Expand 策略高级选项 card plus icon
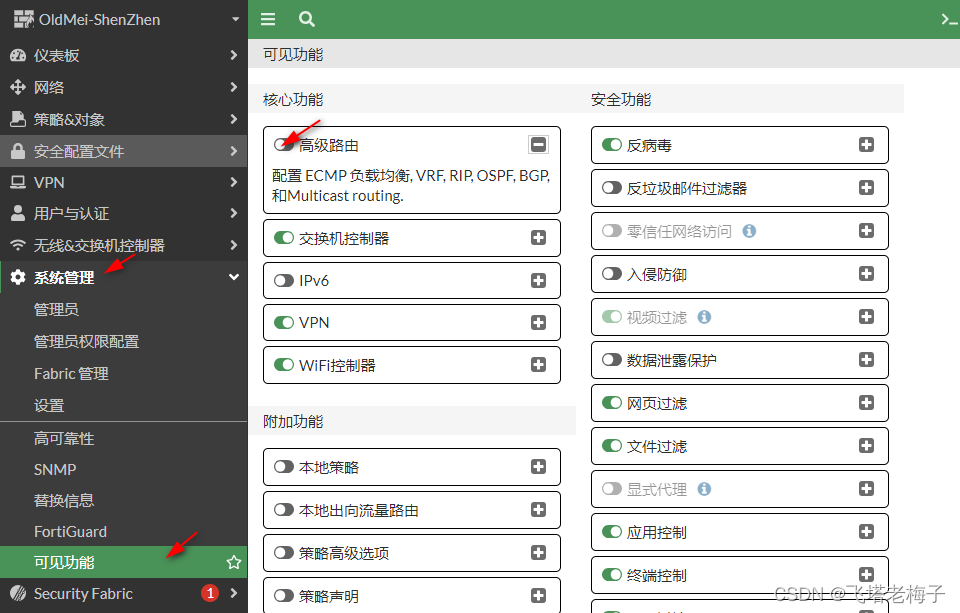The height and width of the screenshot is (613, 960). click(x=538, y=552)
